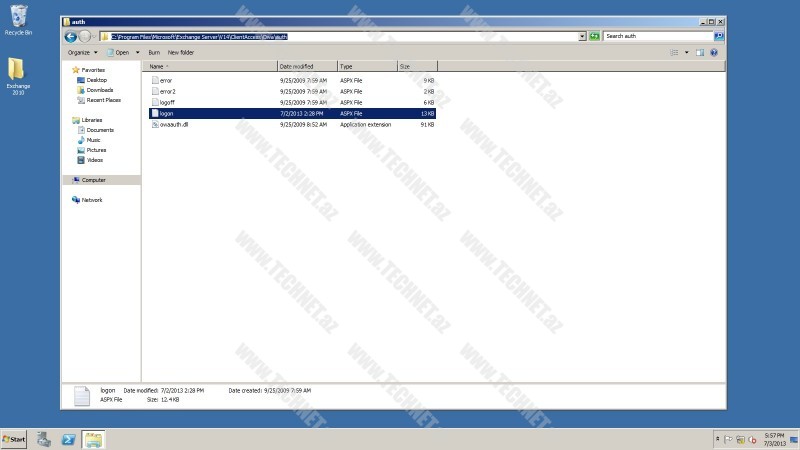Sort by the Size column header
Viewport: 800px width, 450px height.
(417, 66)
